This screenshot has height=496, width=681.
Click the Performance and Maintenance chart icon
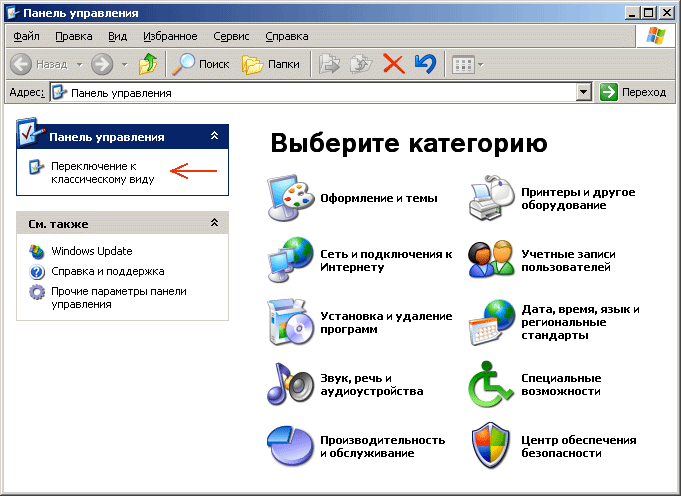(291, 446)
